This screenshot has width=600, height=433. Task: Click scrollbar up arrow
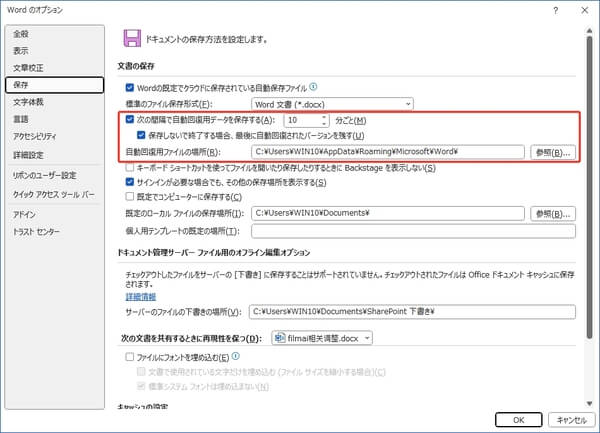(589, 31)
